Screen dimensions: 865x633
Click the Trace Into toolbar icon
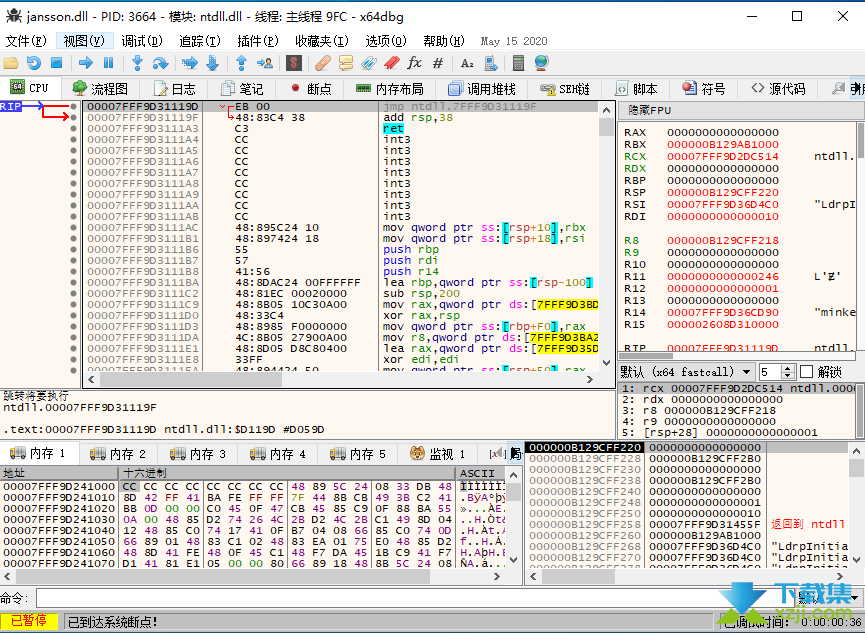[190, 63]
